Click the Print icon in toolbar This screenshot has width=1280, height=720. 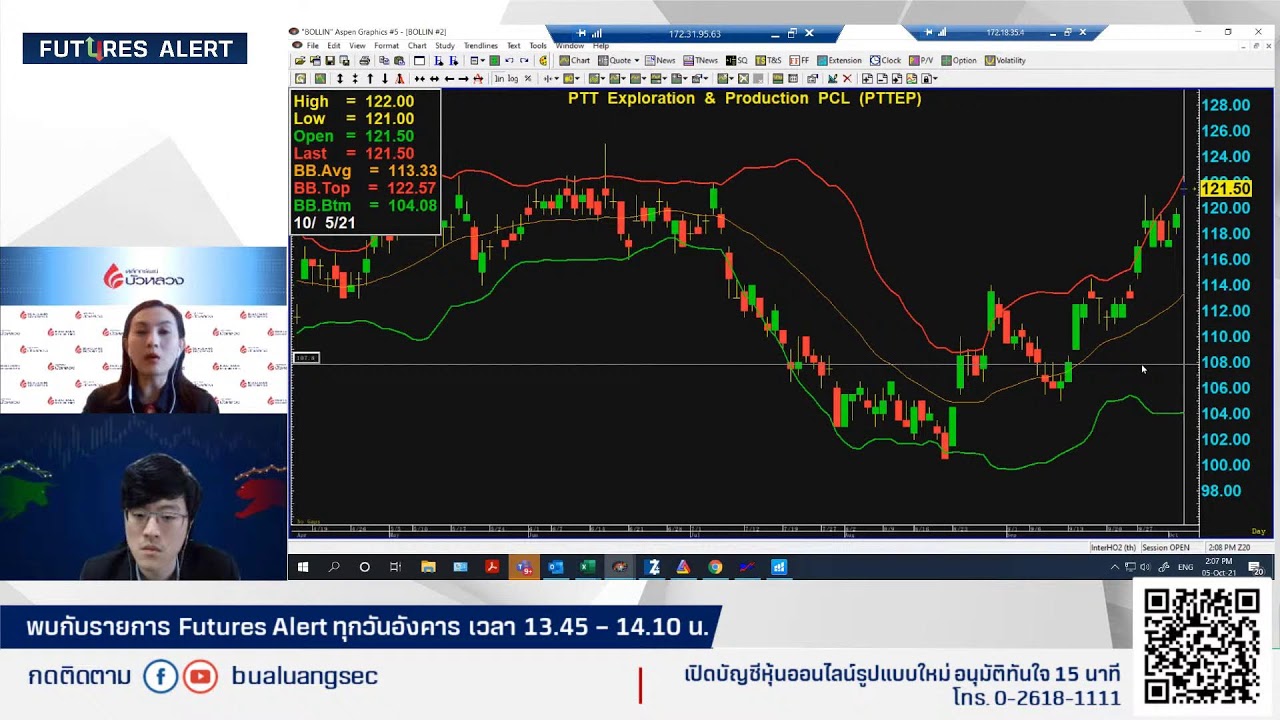[364, 60]
